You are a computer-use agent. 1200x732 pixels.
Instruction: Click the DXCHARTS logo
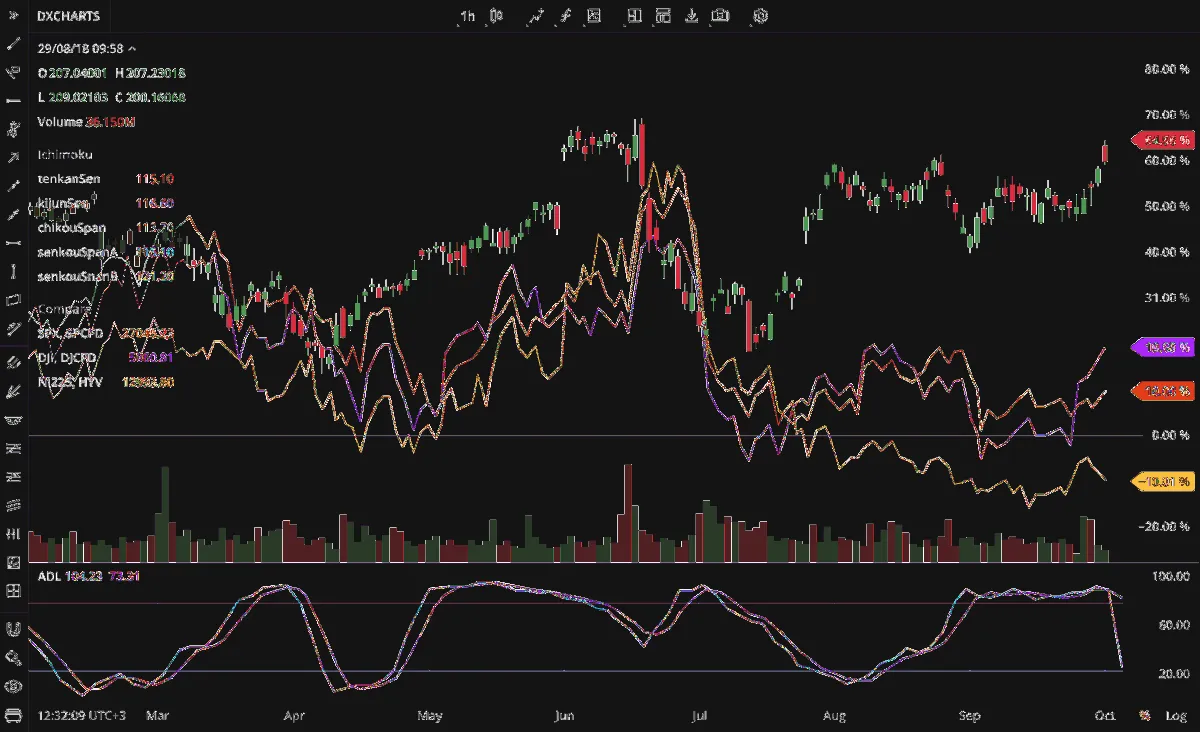pos(68,16)
